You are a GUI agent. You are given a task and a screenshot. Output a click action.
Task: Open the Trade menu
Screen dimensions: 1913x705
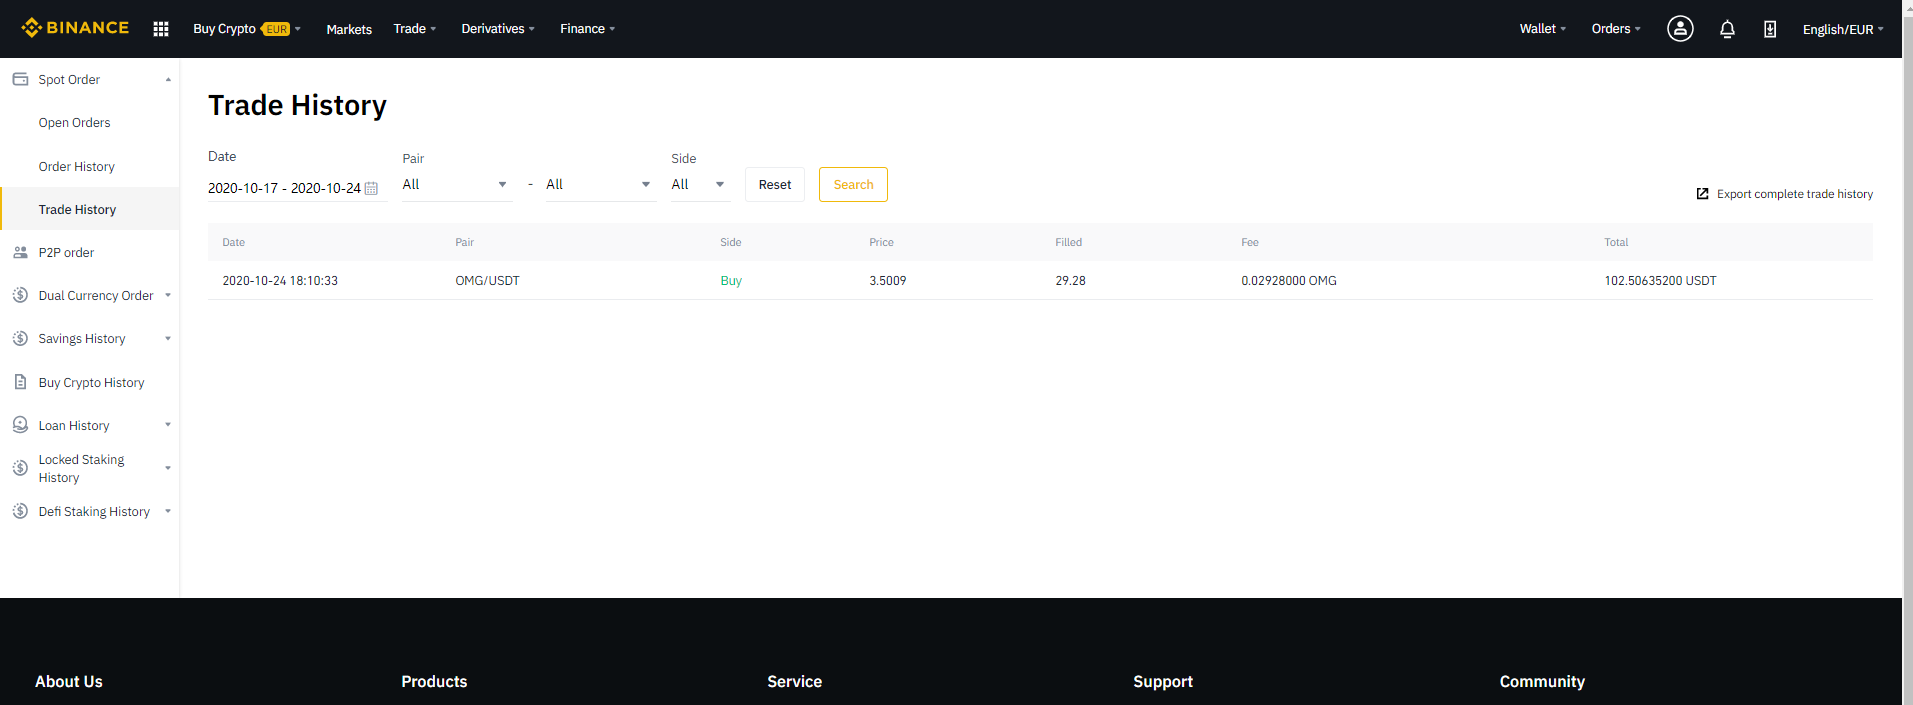(x=415, y=29)
